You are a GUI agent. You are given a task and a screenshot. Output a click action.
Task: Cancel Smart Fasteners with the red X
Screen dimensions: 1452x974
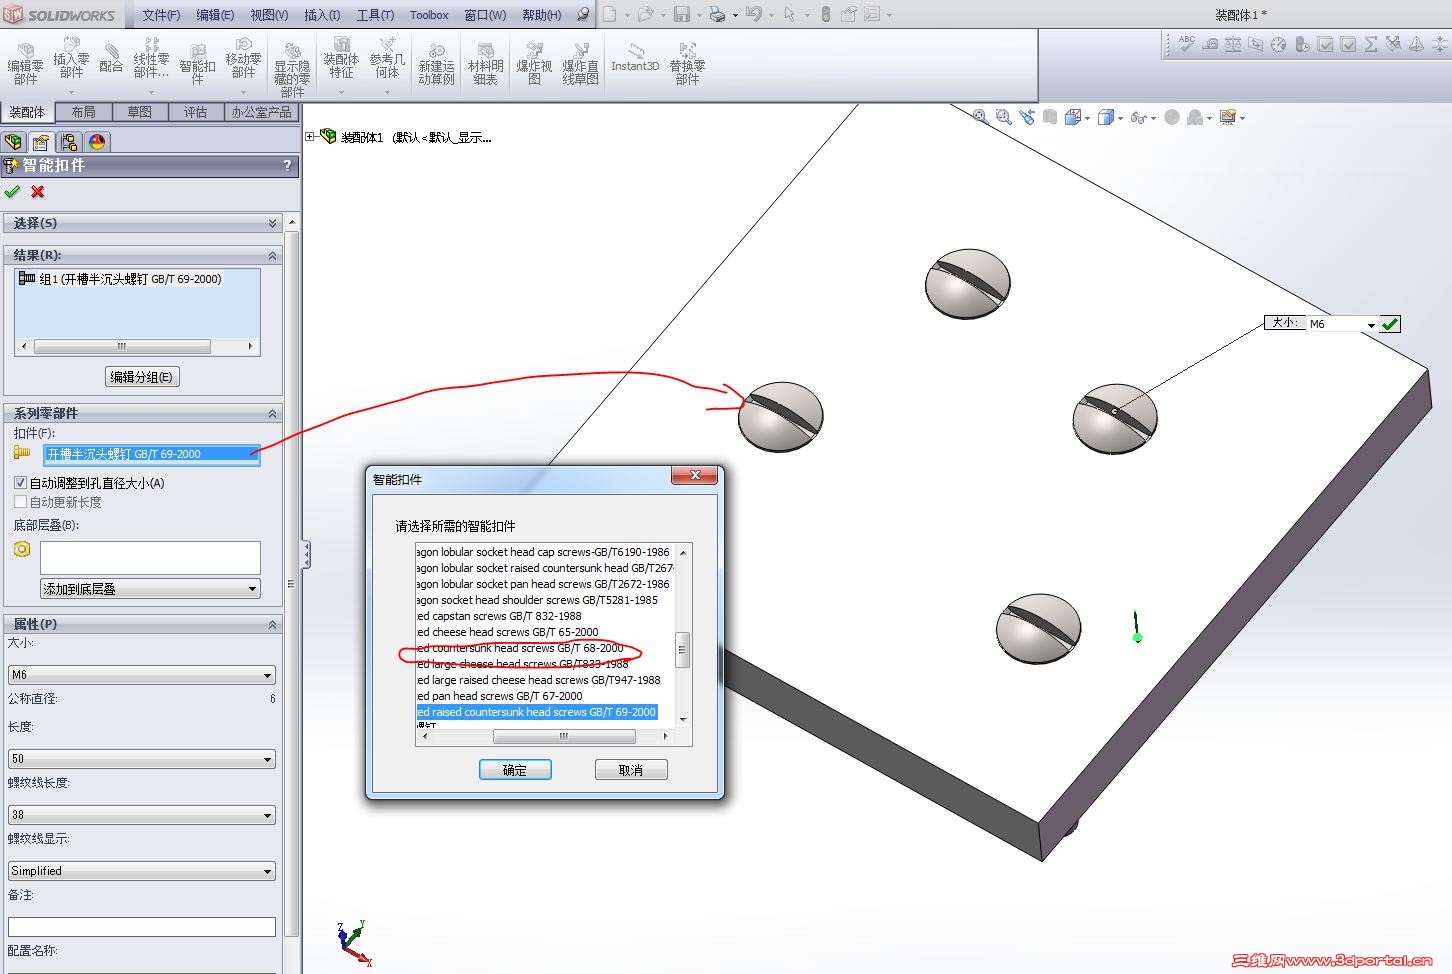38,191
